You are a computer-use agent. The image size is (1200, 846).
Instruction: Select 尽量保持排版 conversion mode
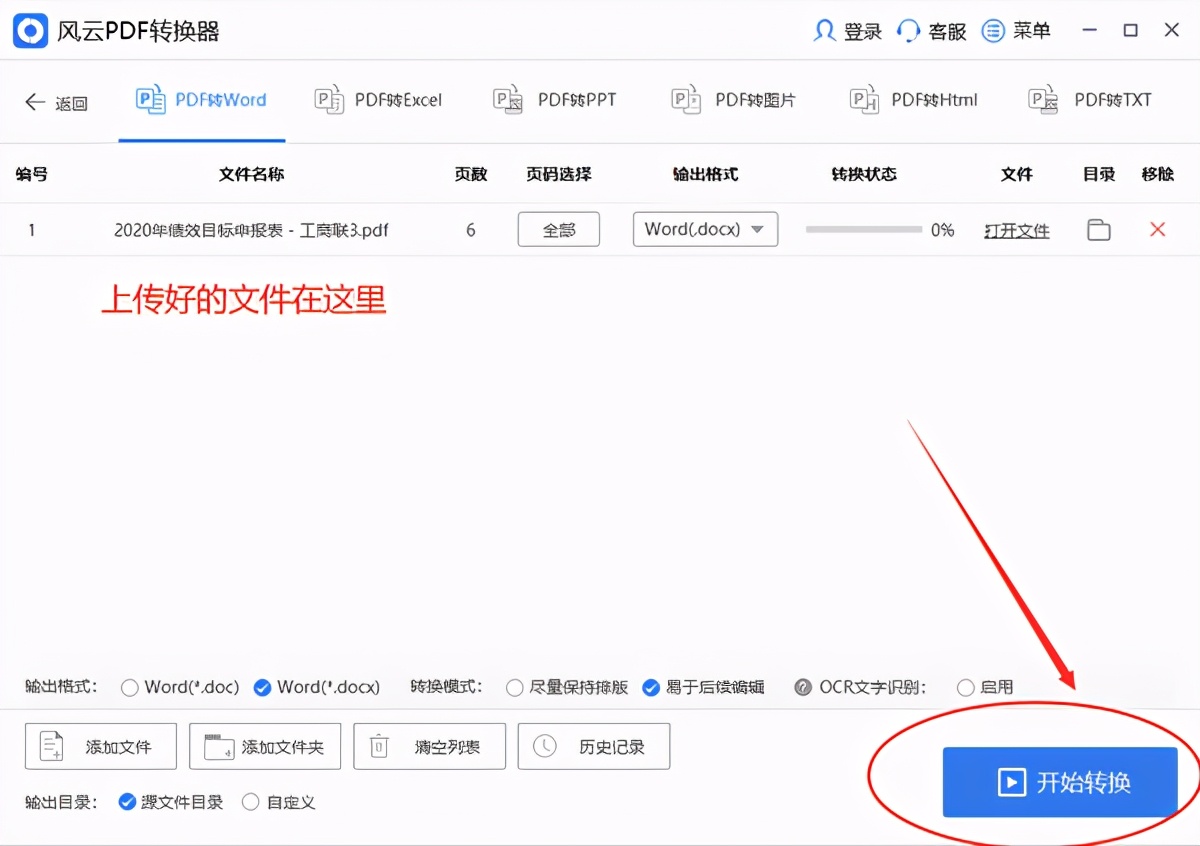pyautogui.click(x=515, y=687)
